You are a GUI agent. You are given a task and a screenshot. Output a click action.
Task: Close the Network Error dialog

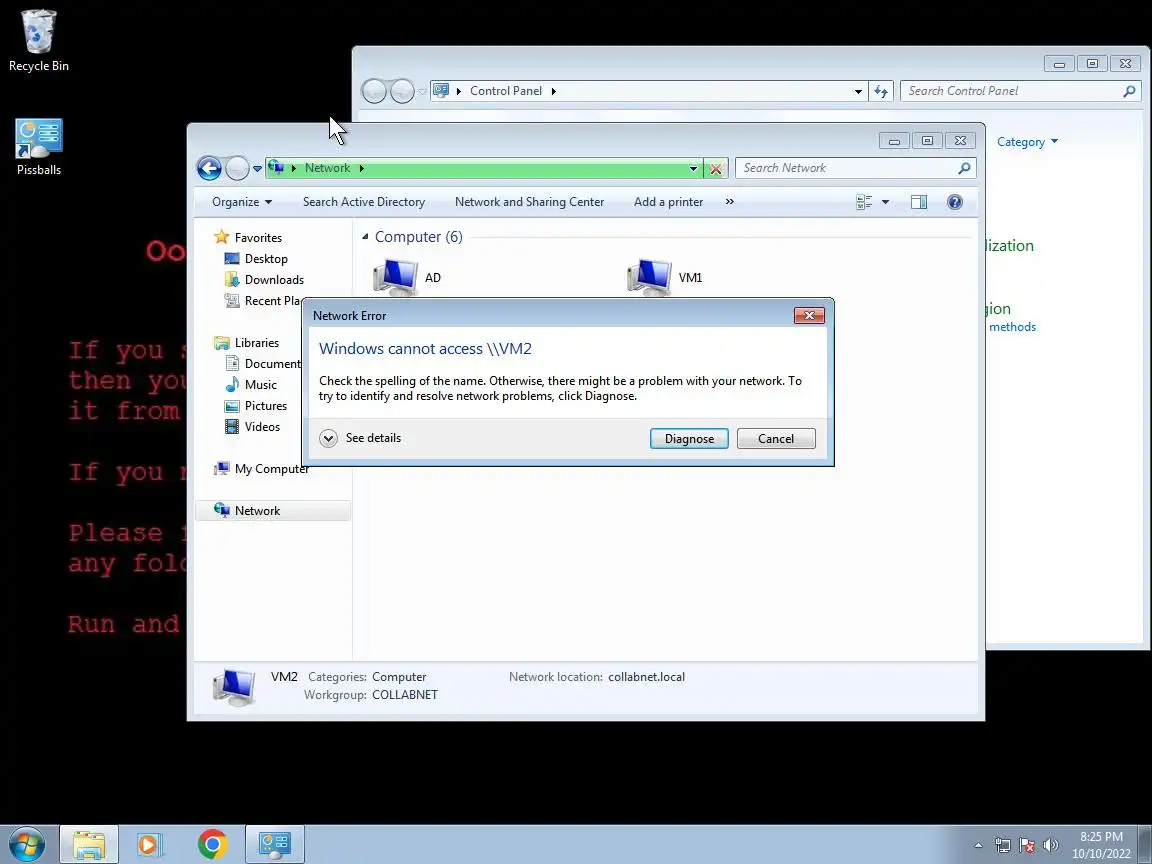pyautogui.click(x=809, y=315)
